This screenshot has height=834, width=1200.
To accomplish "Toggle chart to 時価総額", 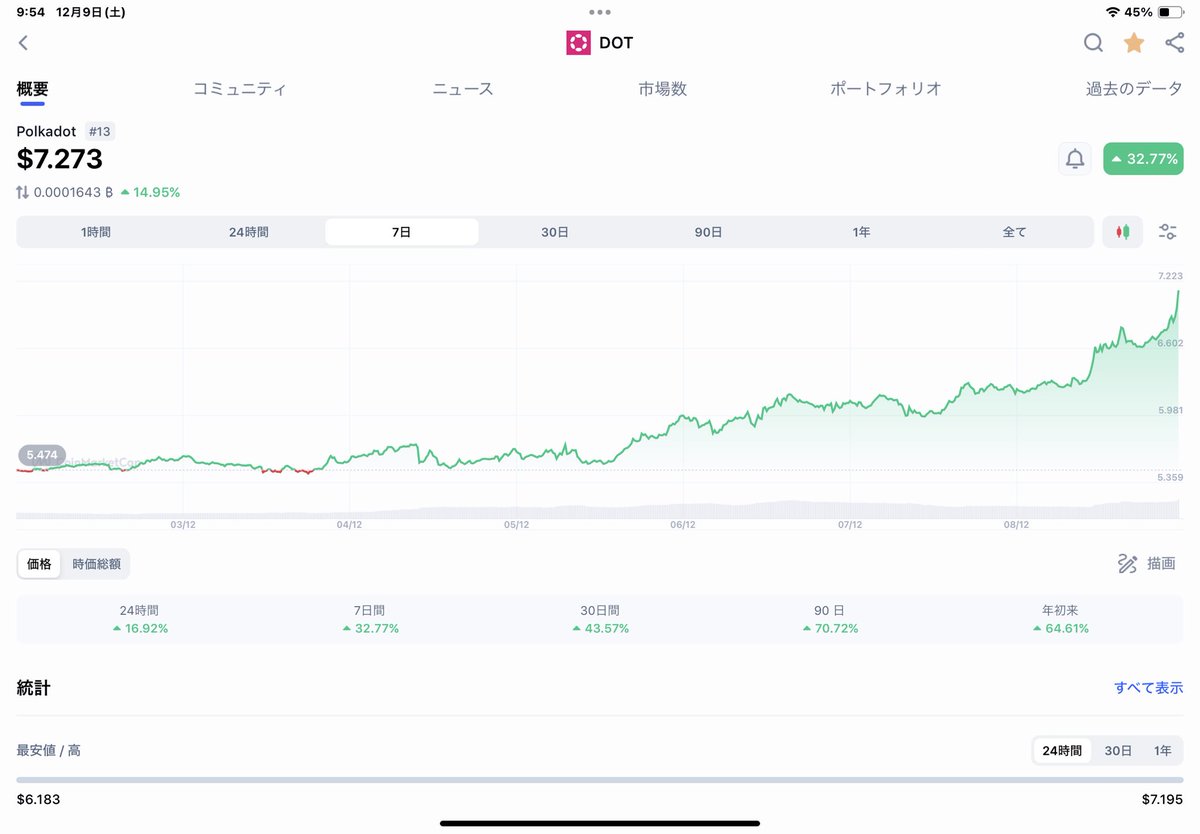I will [96, 564].
